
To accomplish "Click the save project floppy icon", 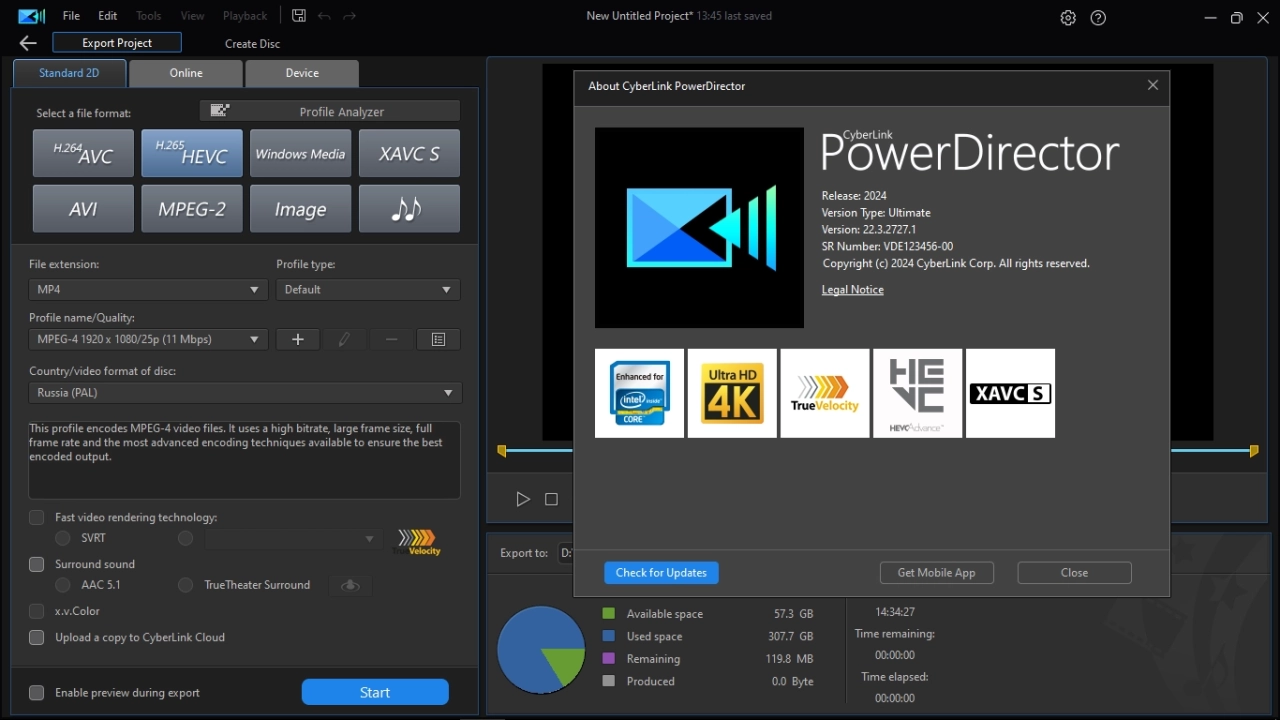I will (299, 16).
